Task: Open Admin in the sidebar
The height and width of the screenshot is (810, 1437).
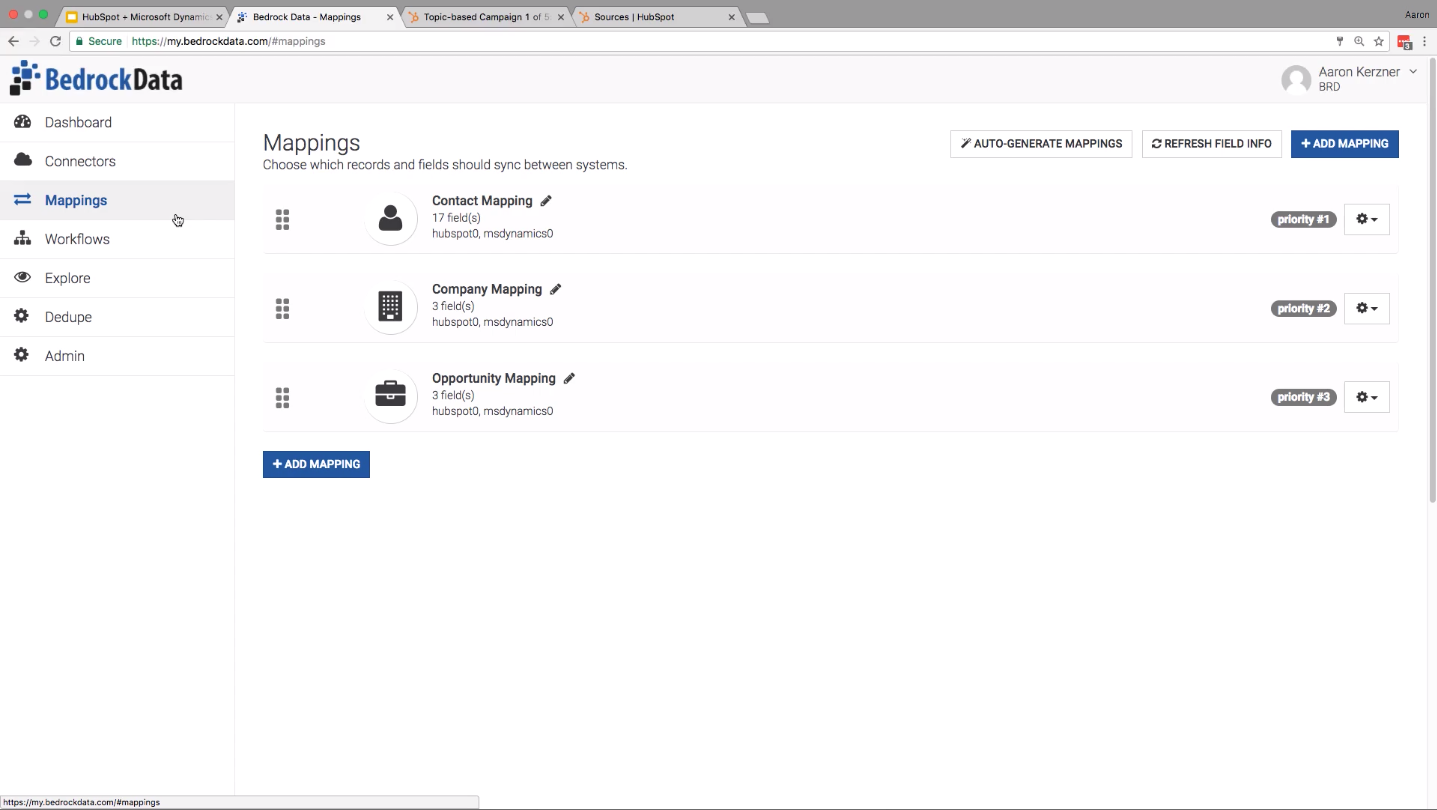Action: tap(117, 356)
